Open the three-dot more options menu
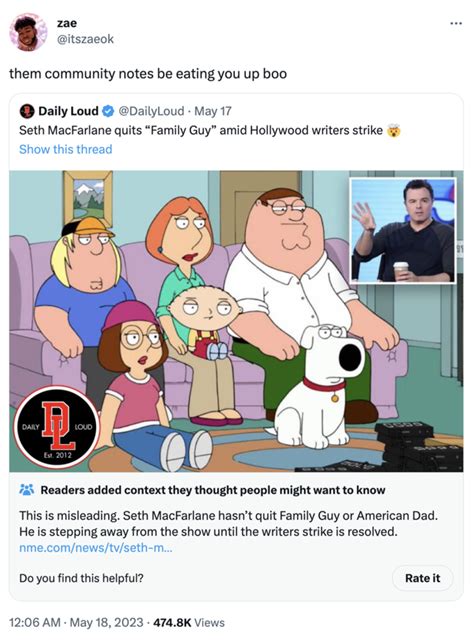474x640 pixels. click(456, 24)
